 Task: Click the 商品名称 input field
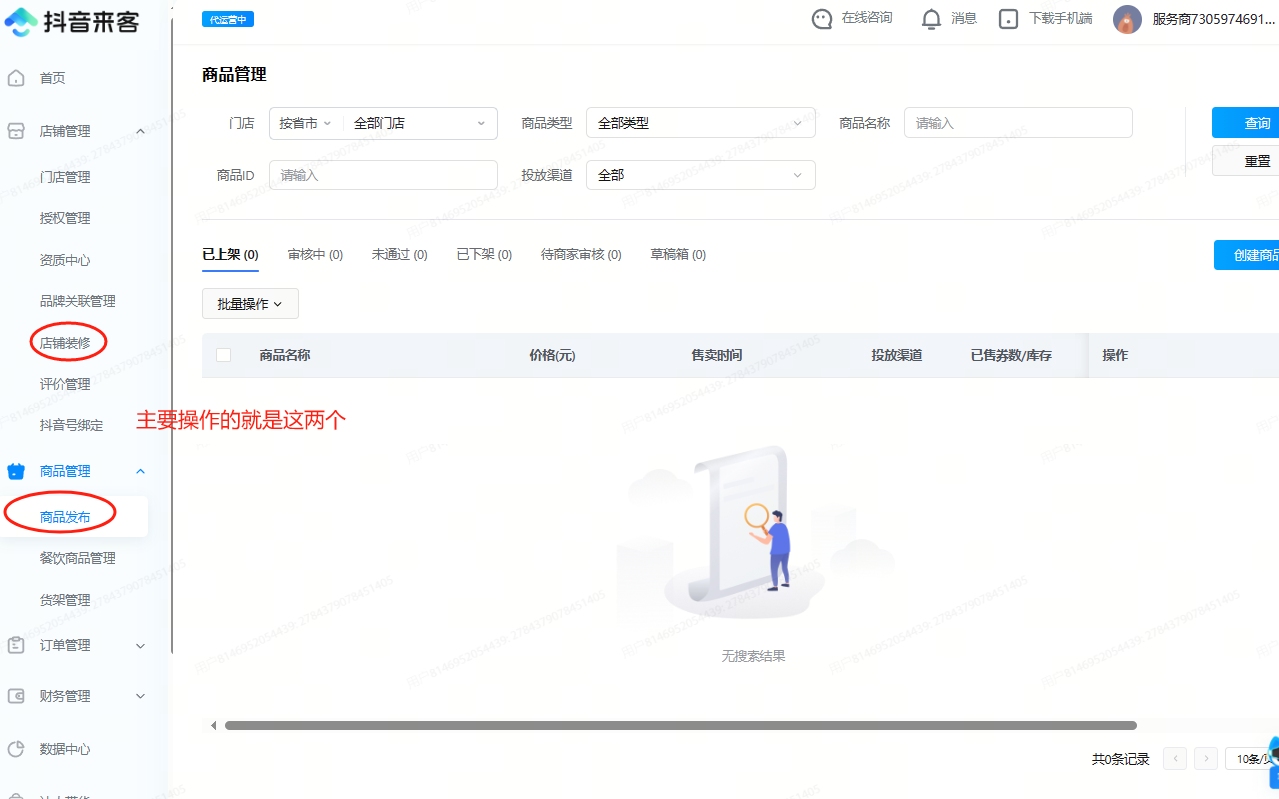pyautogui.click(x=1017, y=123)
